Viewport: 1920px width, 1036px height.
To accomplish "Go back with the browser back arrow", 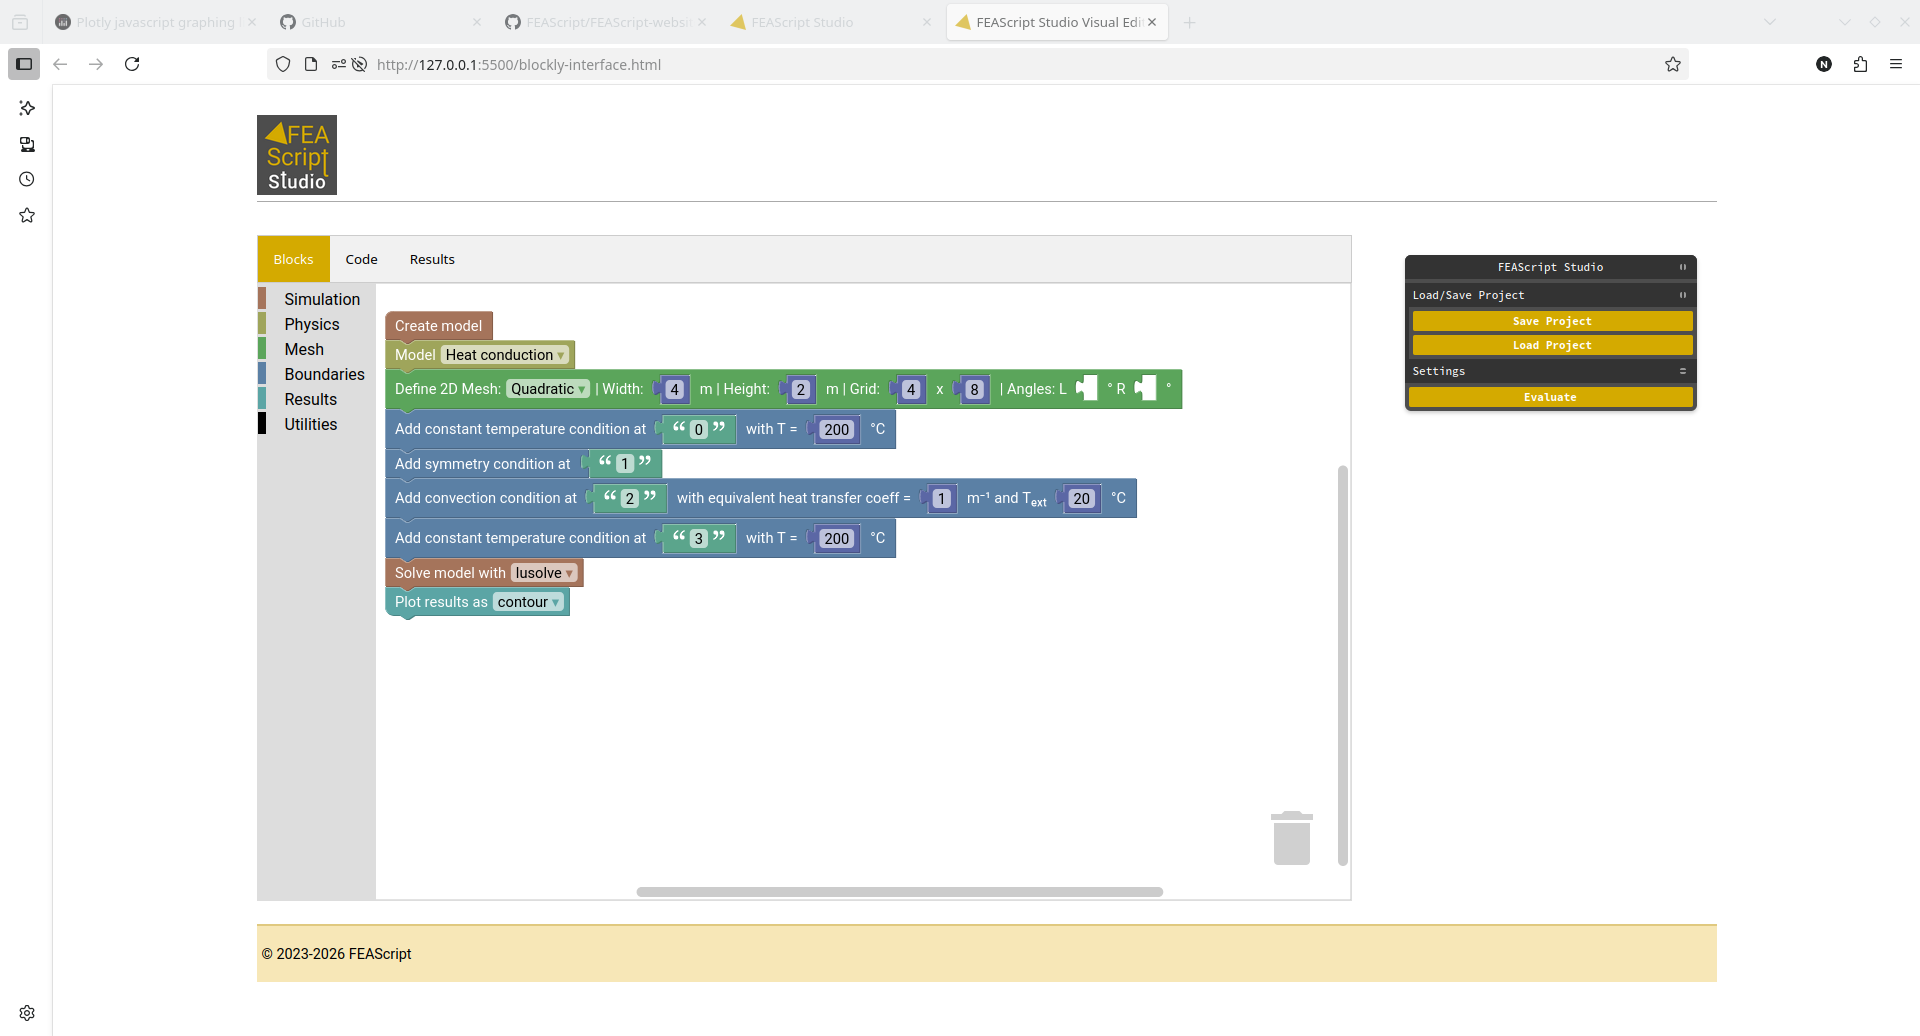I will 60,64.
